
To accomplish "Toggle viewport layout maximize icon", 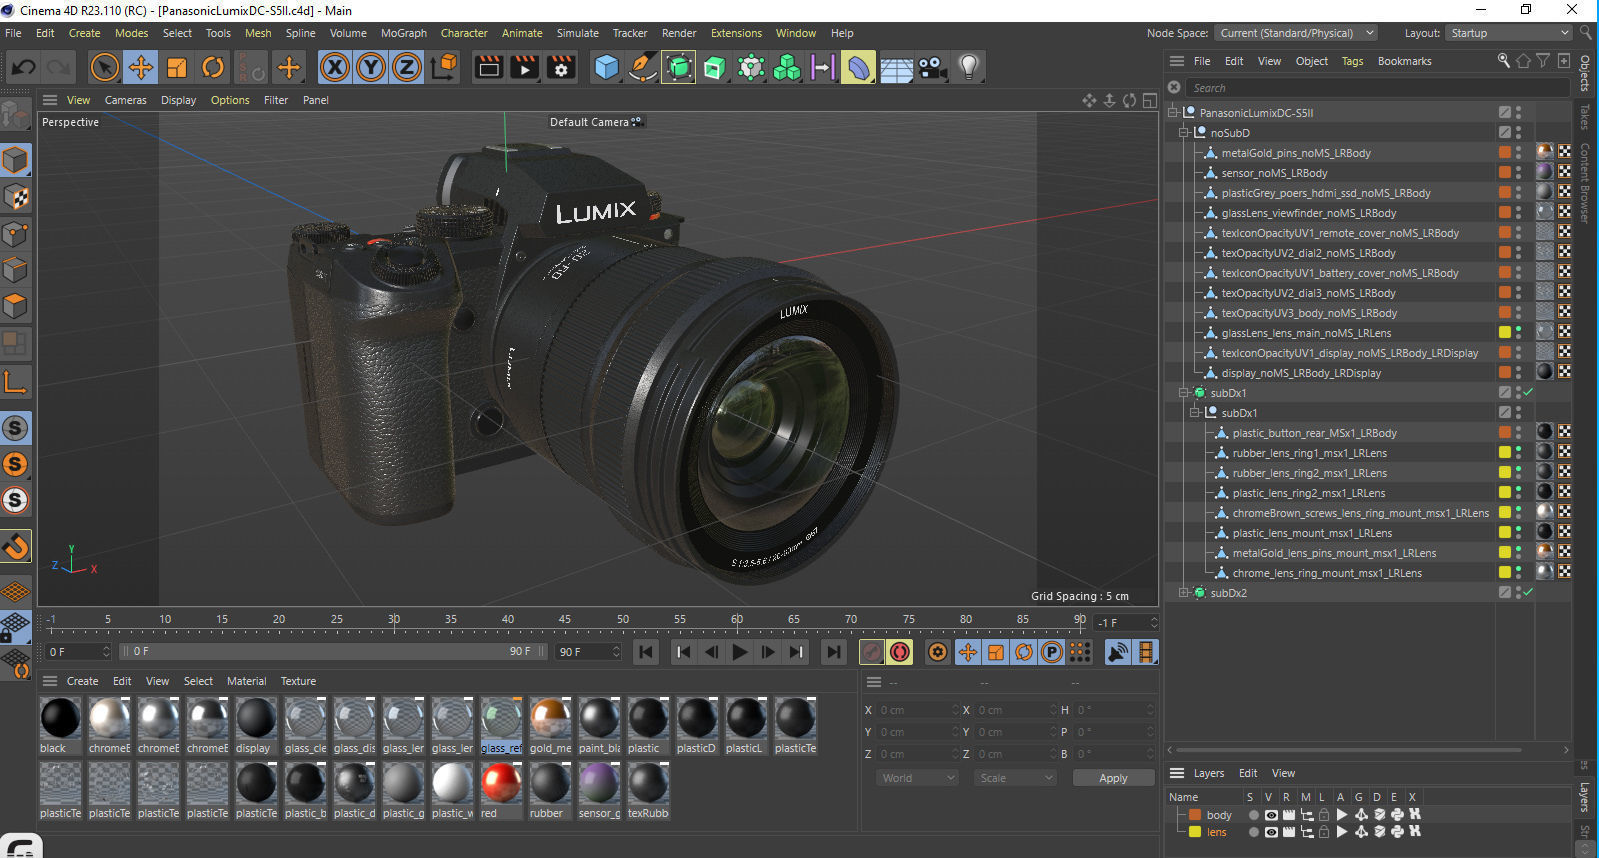I will pos(1150,100).
